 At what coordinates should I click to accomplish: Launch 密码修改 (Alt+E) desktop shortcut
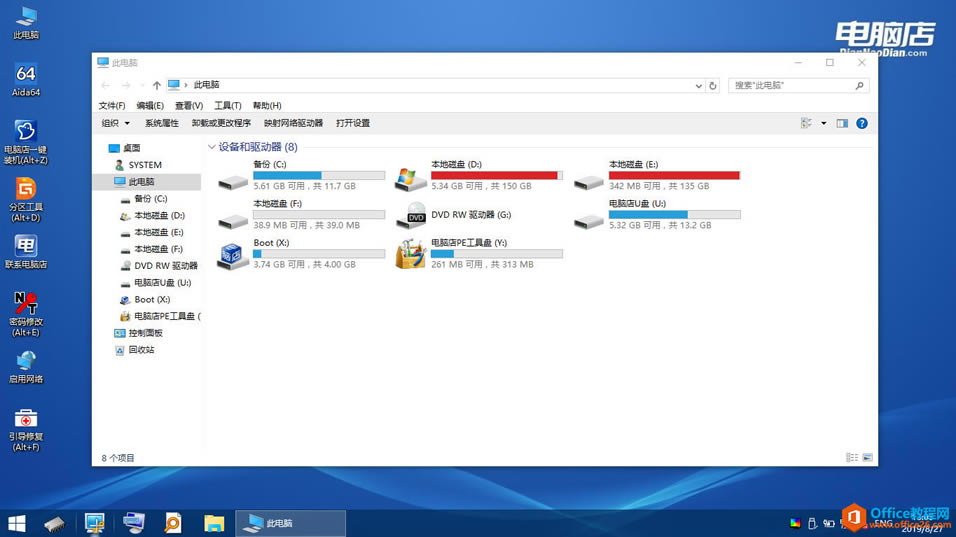[26, 314]
